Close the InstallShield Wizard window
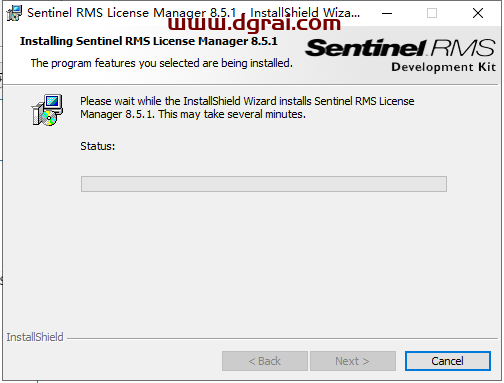Screen dimensions: 504x383 478,13
